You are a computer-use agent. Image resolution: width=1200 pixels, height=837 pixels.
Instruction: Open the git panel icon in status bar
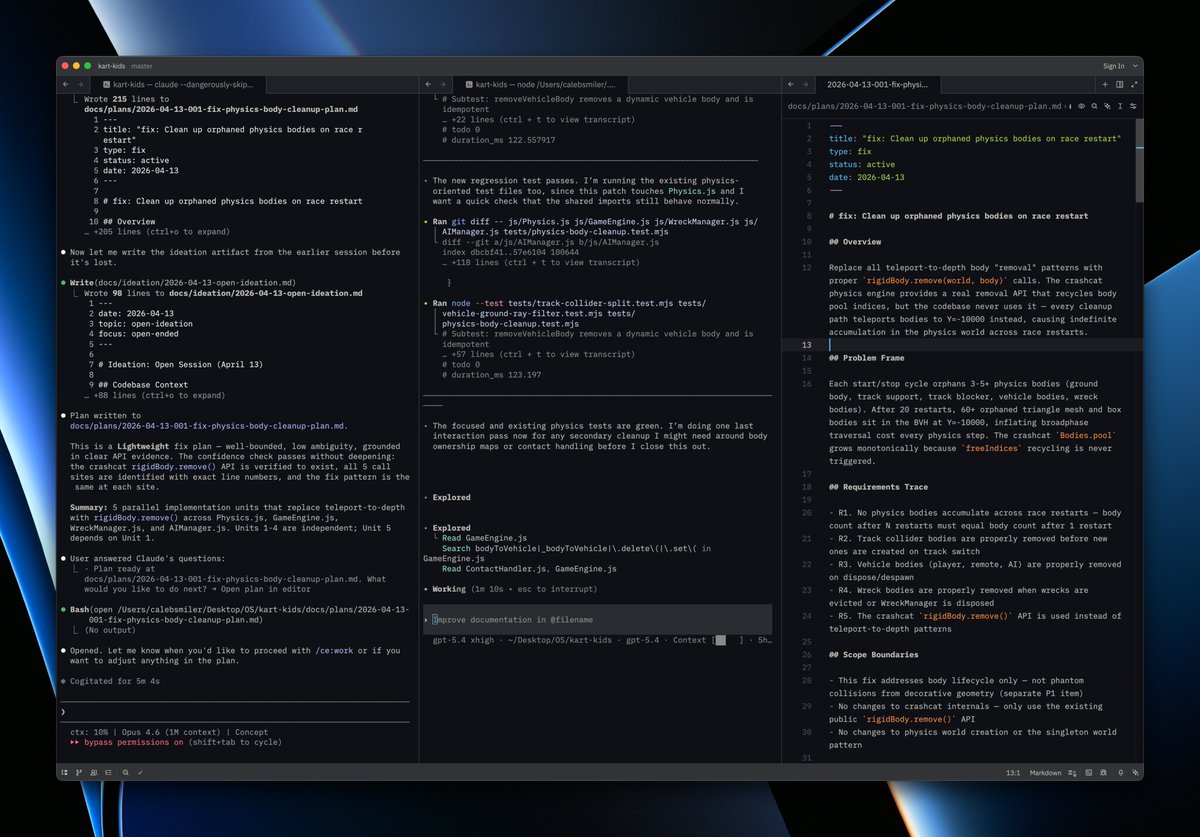click(79, 773)
